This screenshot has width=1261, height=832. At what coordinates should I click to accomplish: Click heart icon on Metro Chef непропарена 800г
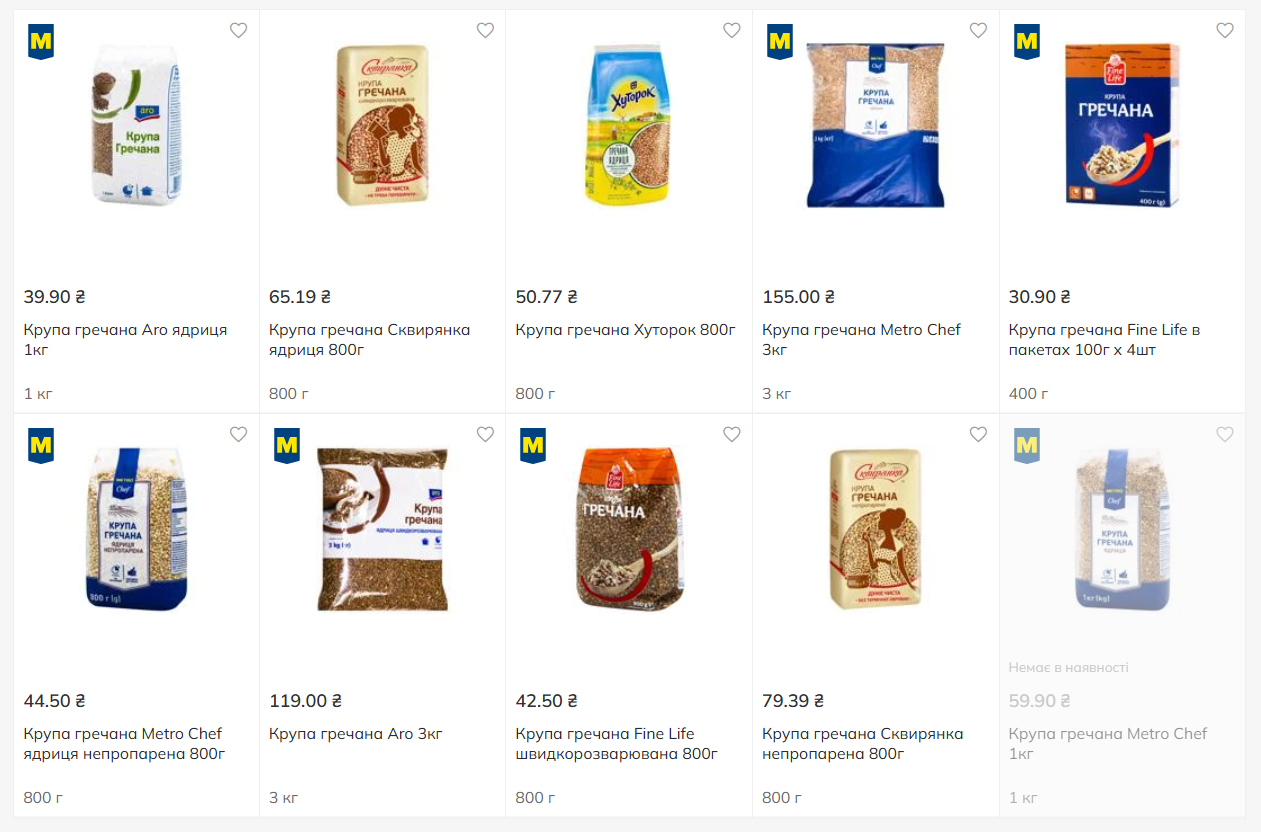coord(238,434)
